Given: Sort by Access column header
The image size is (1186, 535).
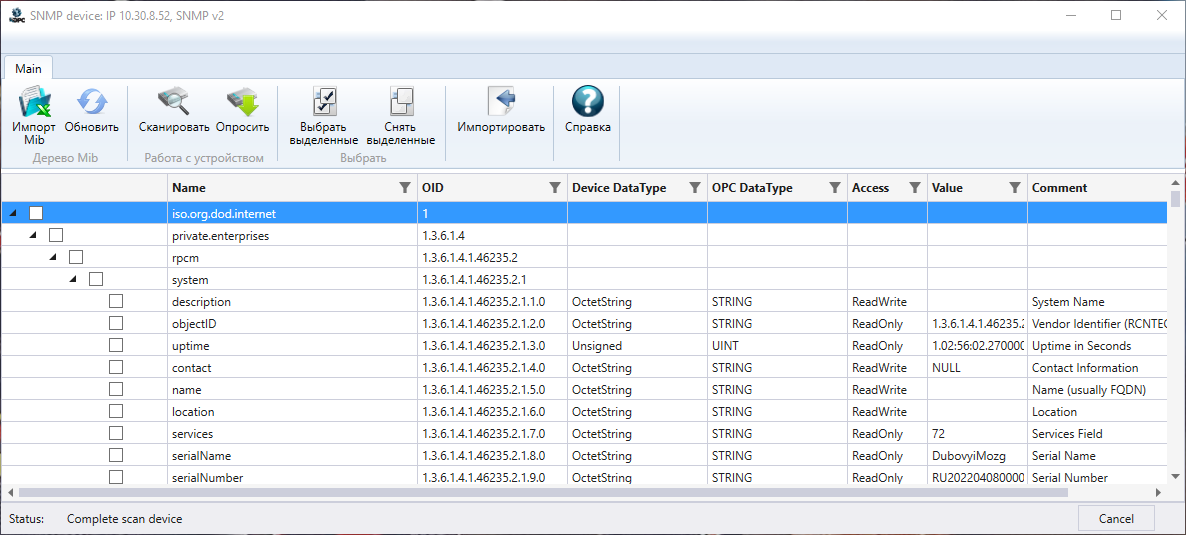Looking at the screenshot, I should tap(870, 188).
